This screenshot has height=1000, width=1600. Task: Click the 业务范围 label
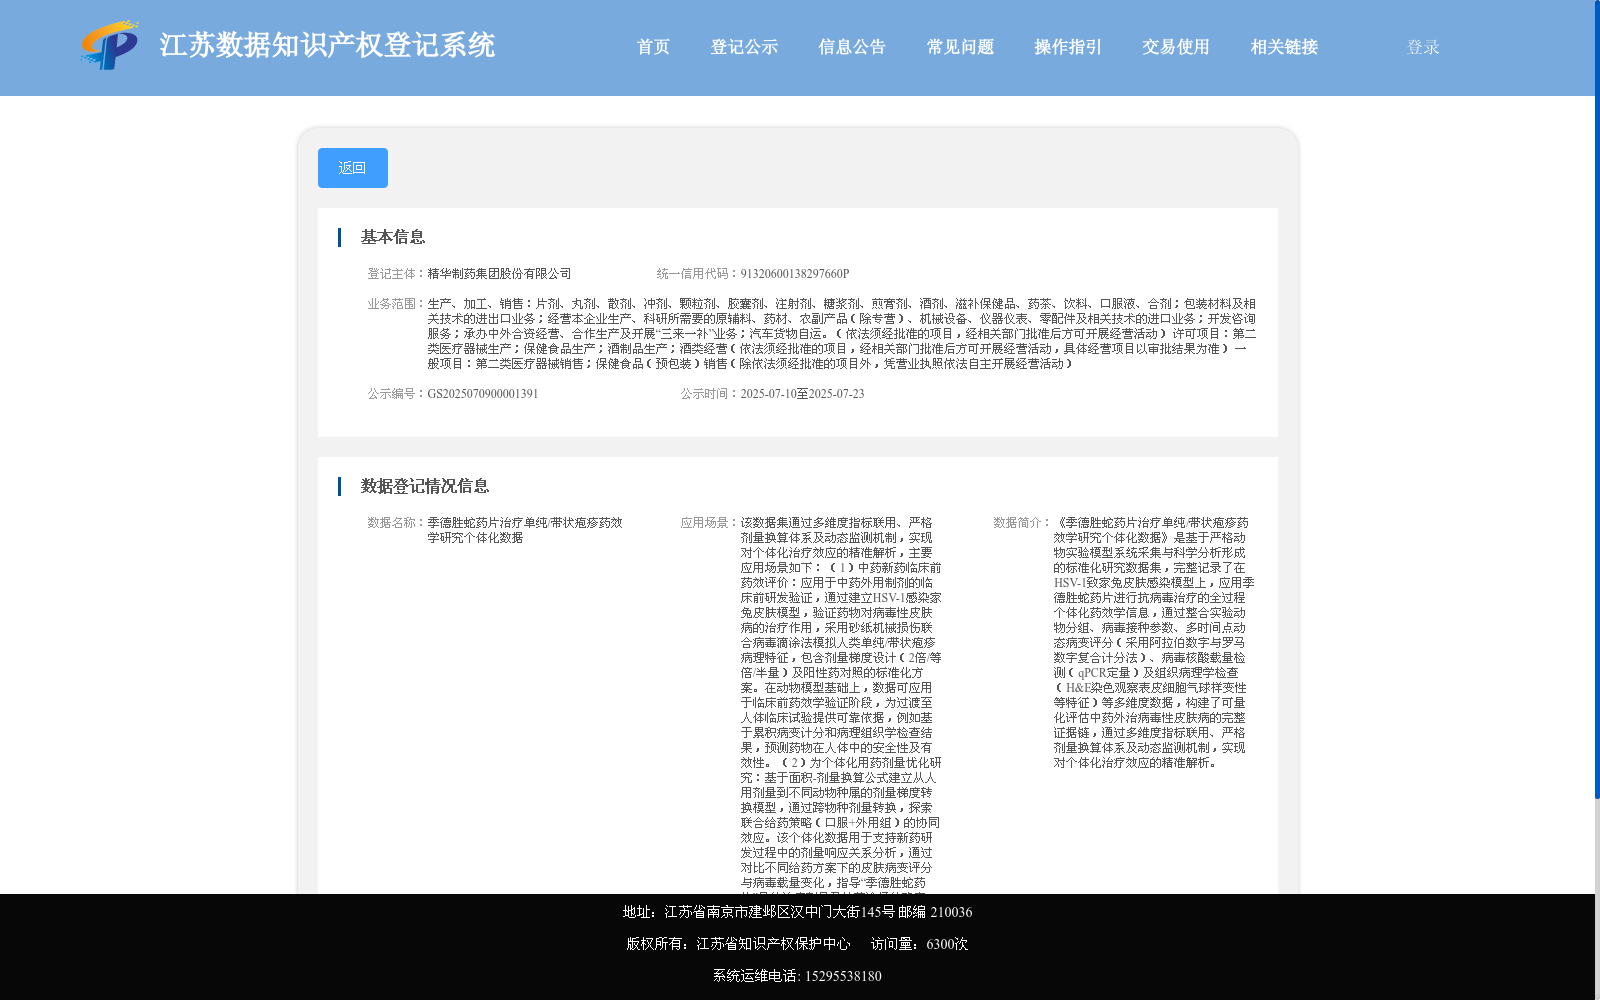click(x=394, y=304)
